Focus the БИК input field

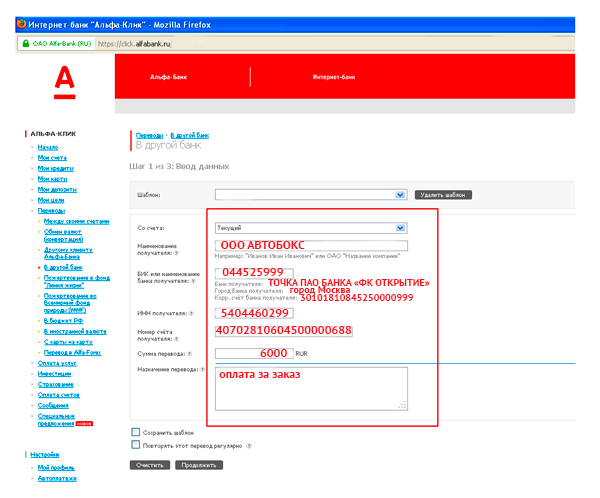(254, 273)
